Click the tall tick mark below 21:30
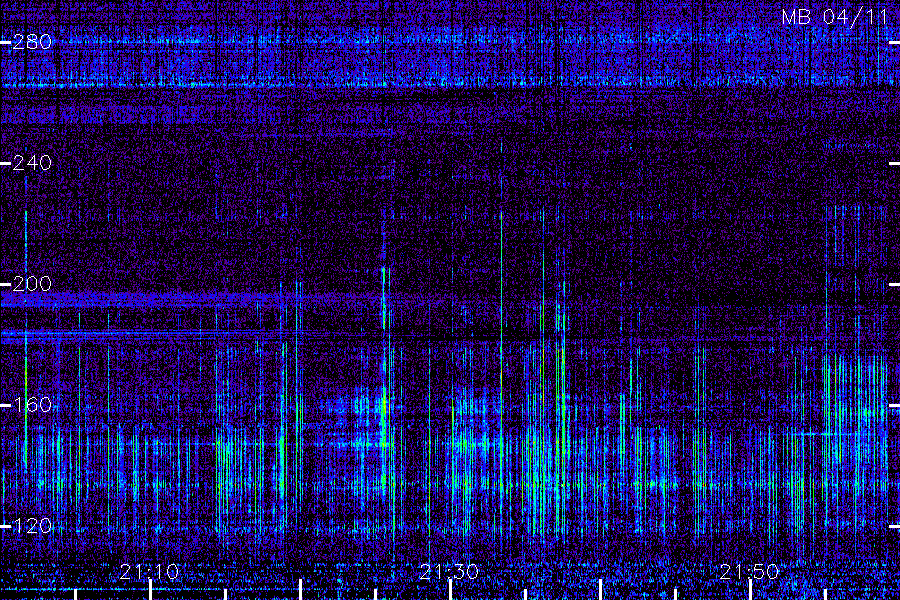This screenshot has height=600, width=900. [451, 590]
